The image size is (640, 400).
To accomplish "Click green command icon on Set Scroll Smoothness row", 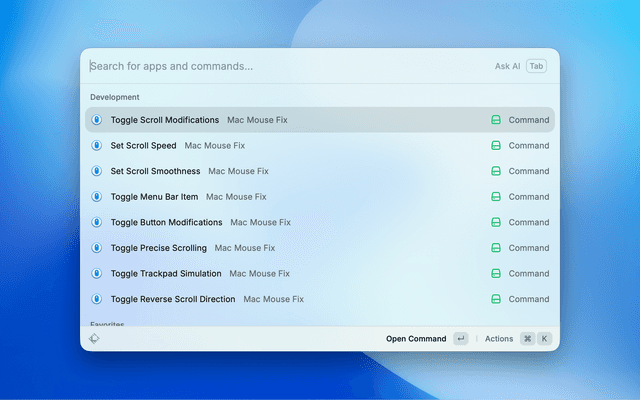I will click(495, 171).
